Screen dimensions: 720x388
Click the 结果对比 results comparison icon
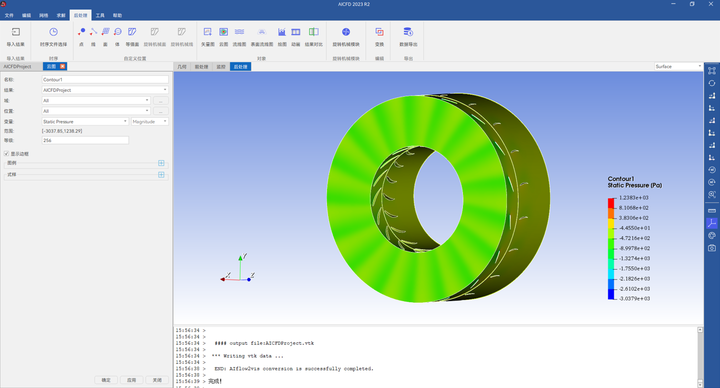pyautogui.click(x=314, y=32)
